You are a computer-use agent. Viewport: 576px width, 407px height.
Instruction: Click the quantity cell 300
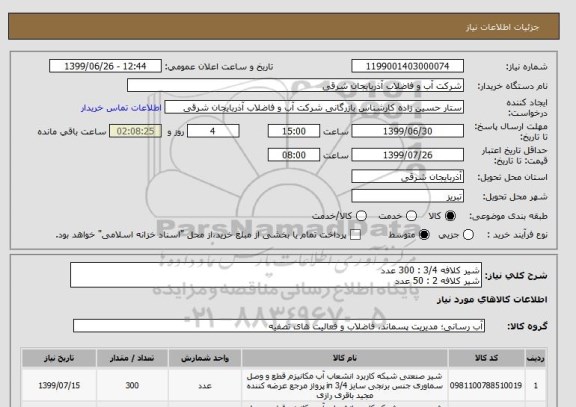coord(132,385)
